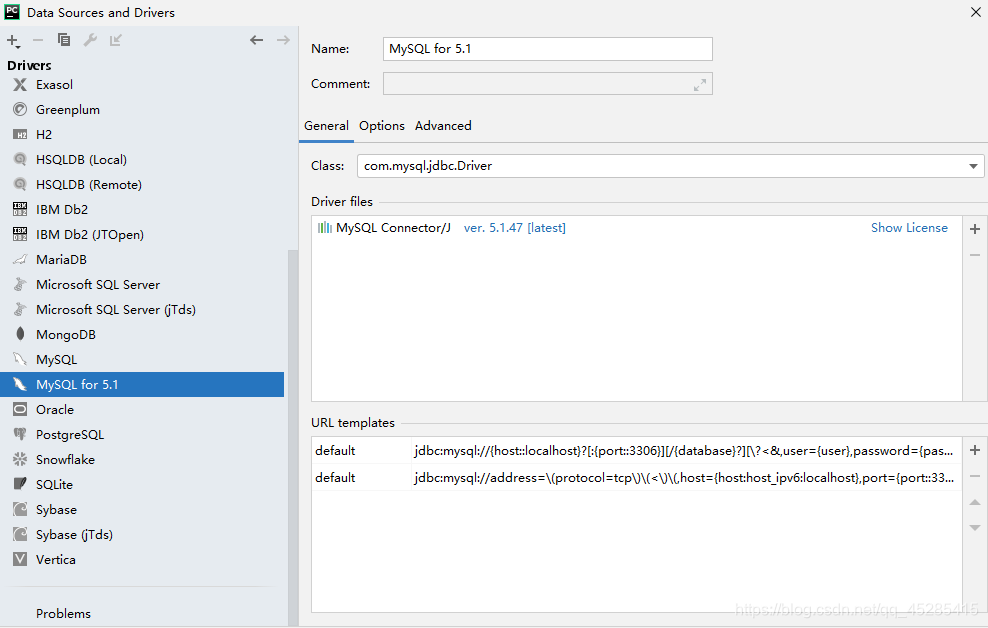Move URL template down
988x628 pixels.
(x=975, y=528)
